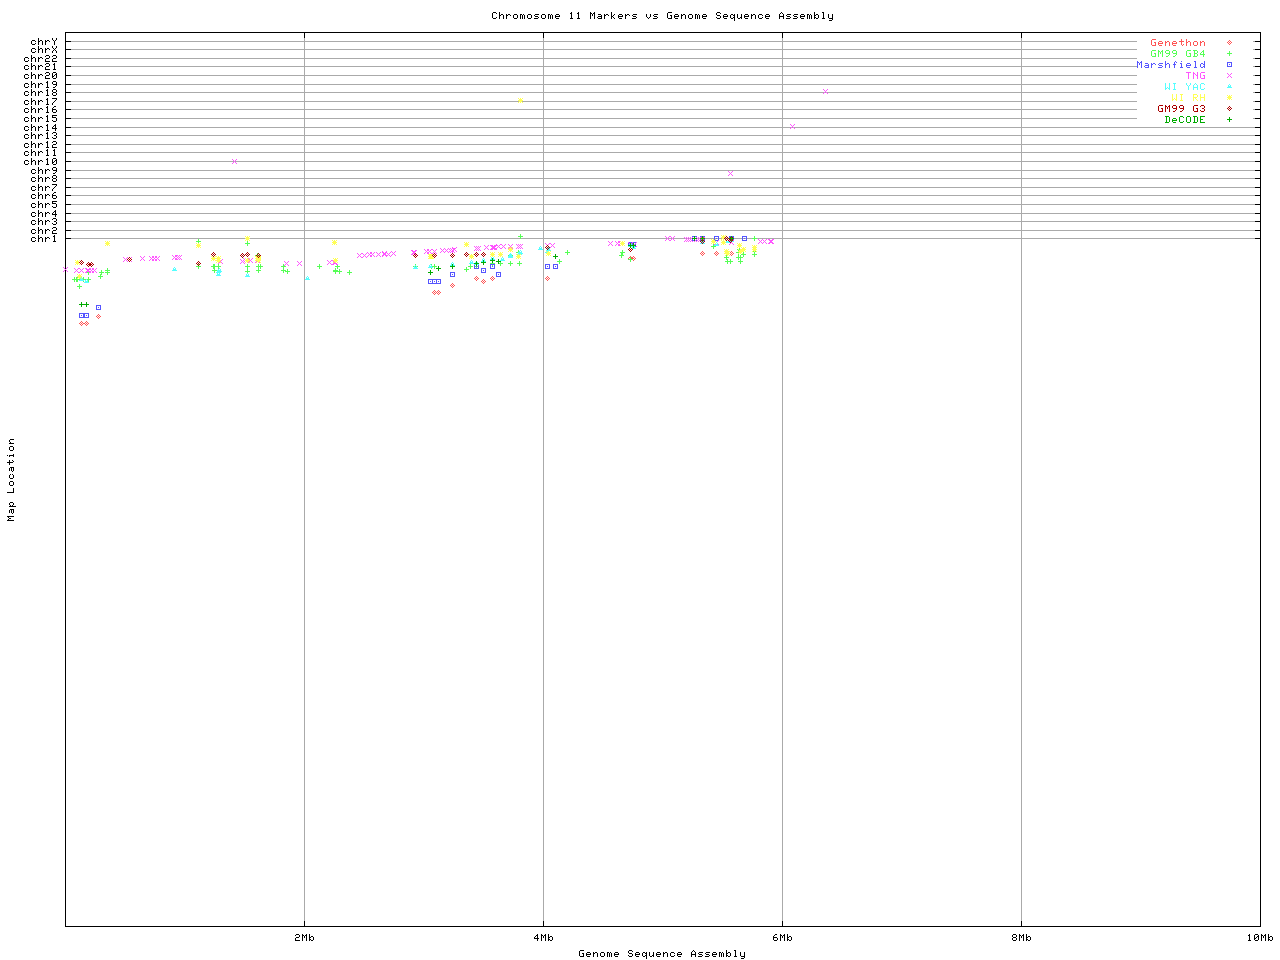This screenshot has width=1280, height=960.
Task: Click the chrY label on Y axis
Action: coord(43,42)
